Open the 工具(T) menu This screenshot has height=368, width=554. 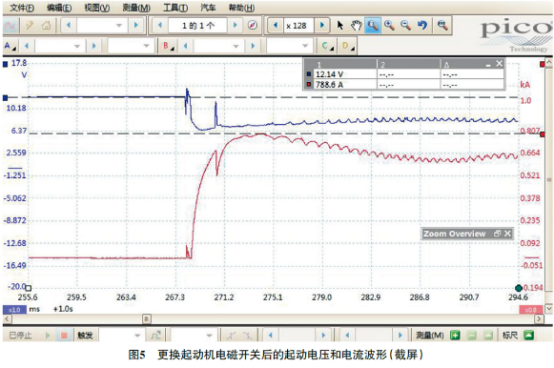click(x=175, y=8)
